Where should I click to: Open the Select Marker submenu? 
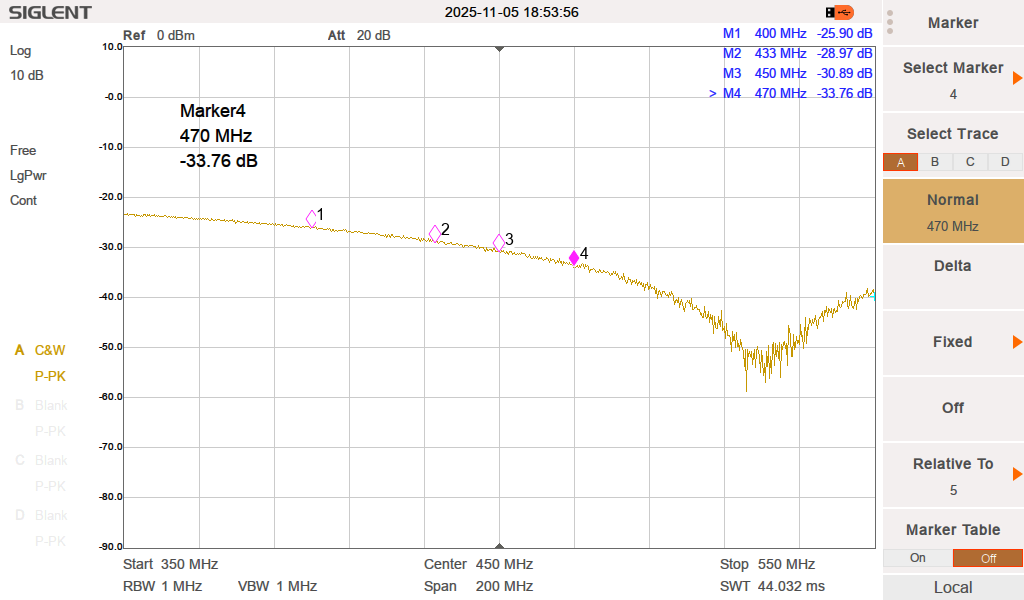(952, 79)
